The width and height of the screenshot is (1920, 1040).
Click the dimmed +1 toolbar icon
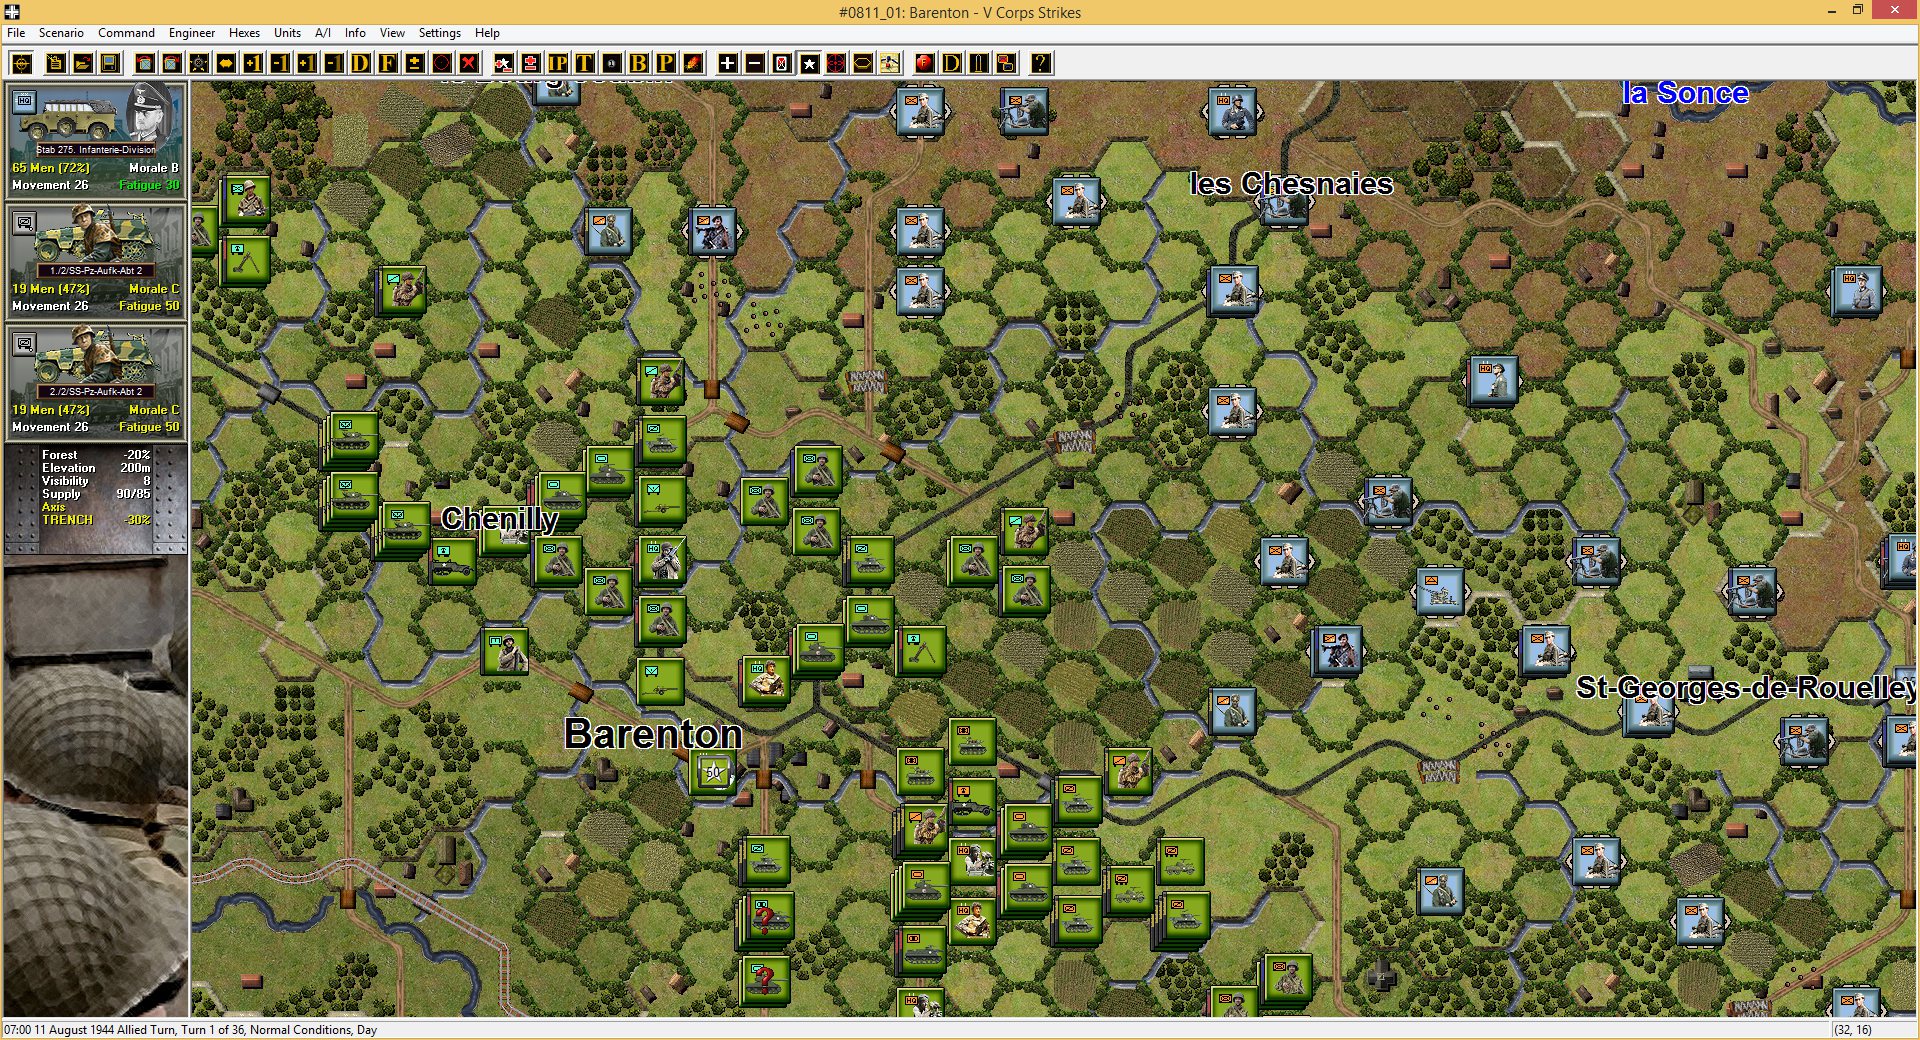click(x=307, y=63)
